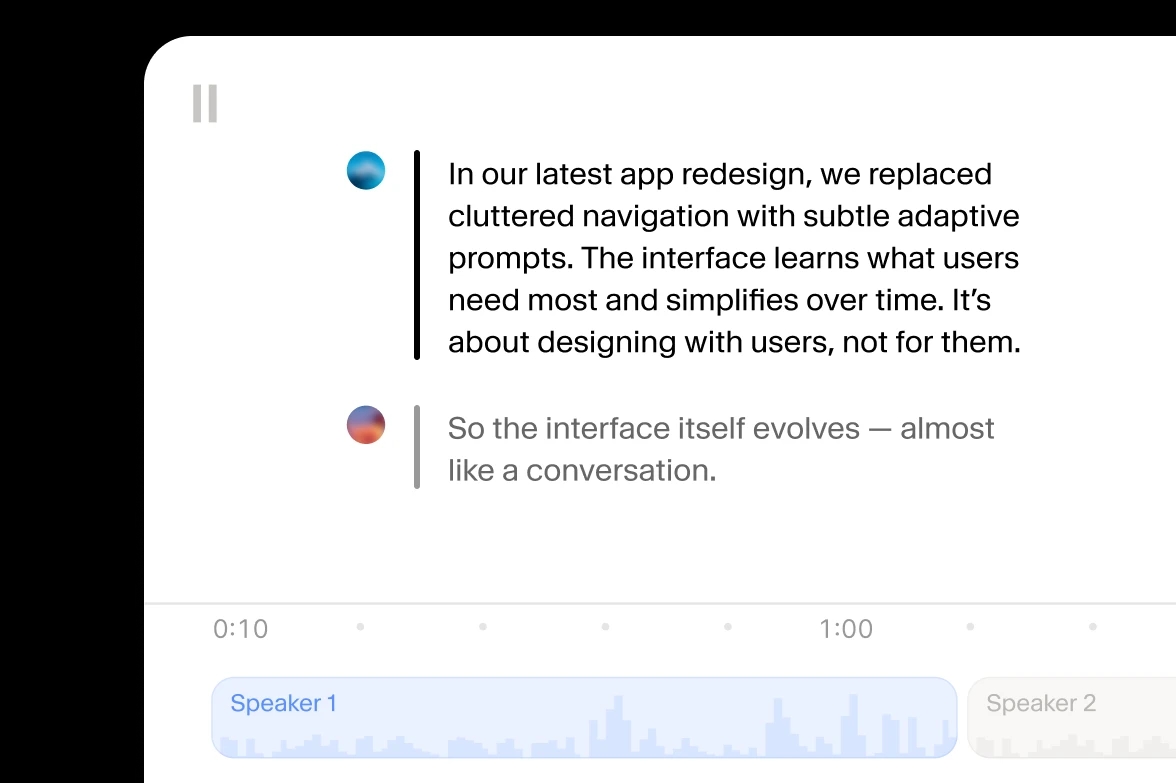Click the paragraph starting "In our latest app redesign"
1176x783 pixels.
tap(734, 258)
